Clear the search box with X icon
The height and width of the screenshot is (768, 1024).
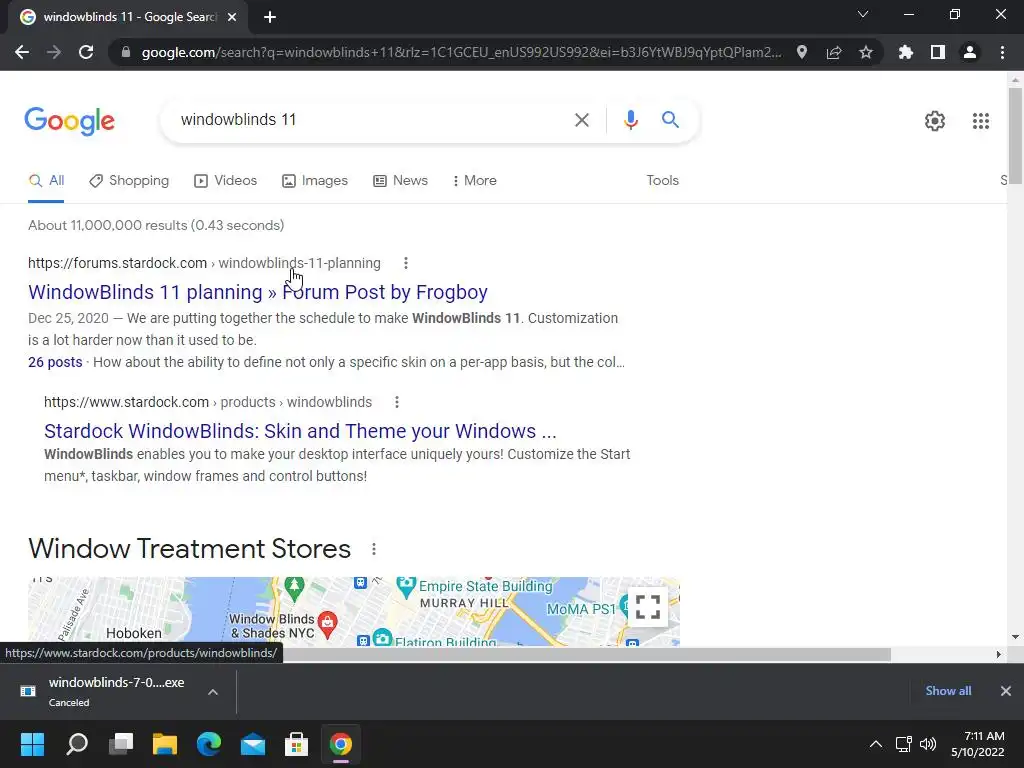(581, 120)
